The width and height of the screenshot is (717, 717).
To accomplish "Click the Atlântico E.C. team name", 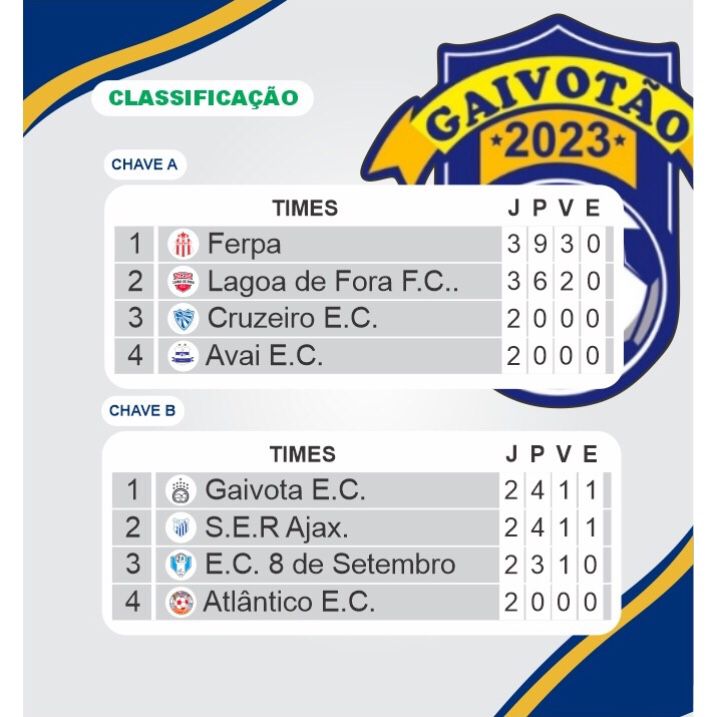I will point(288,602).
